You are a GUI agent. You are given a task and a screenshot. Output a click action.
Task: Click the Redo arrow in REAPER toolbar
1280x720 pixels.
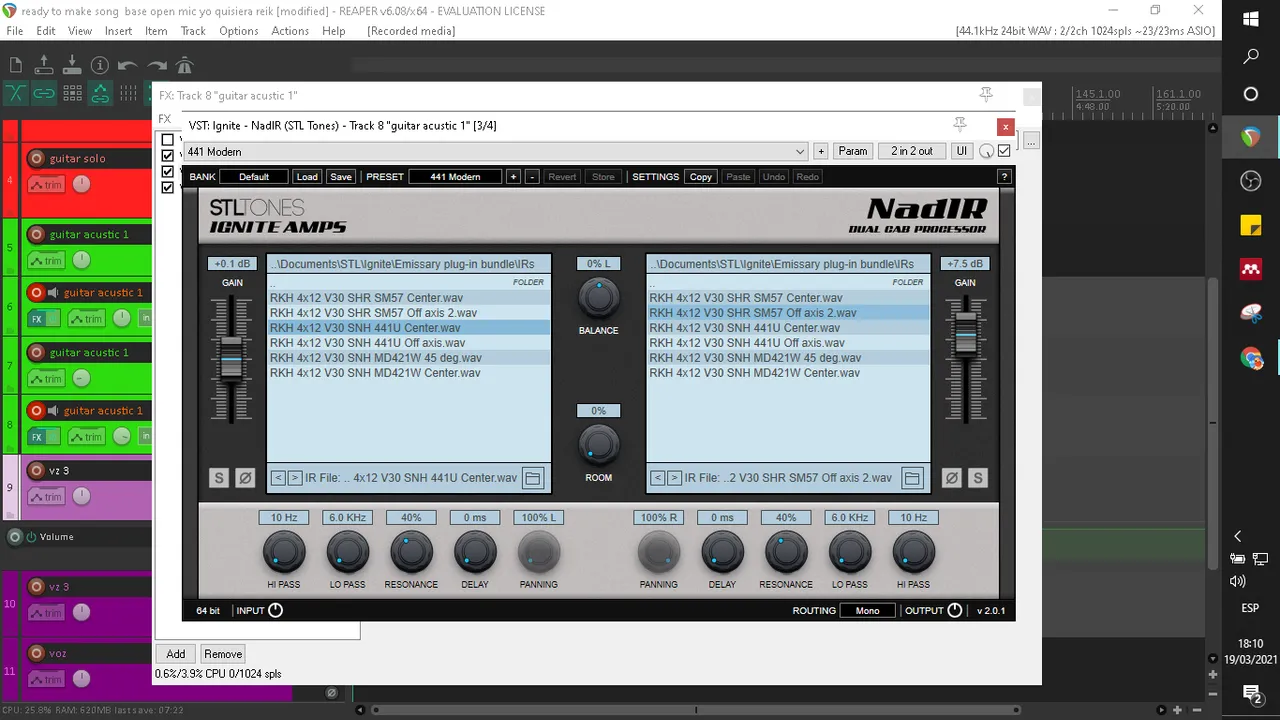(157, 65)
